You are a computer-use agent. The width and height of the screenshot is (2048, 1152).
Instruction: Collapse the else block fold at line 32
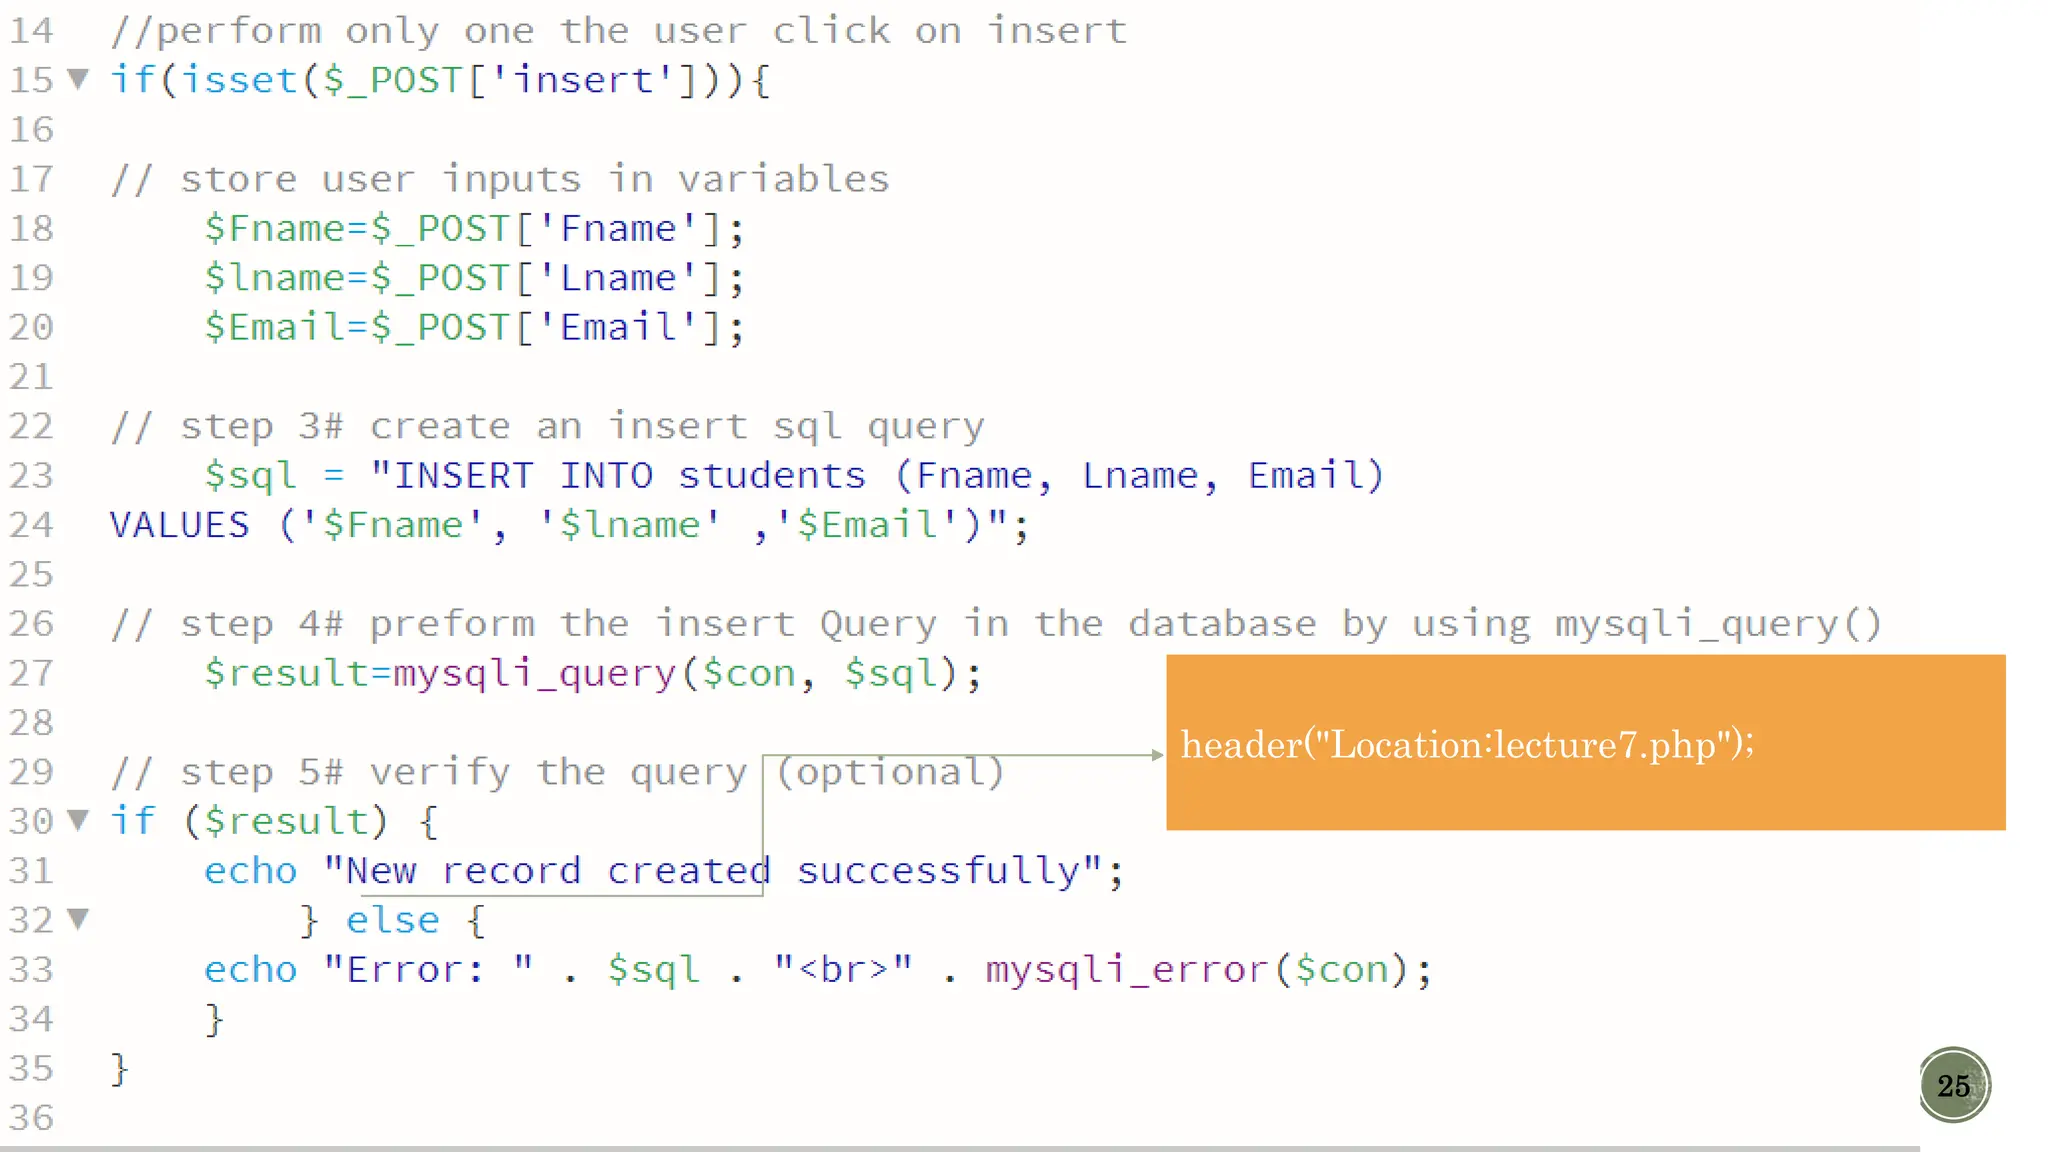click(78, 918)
